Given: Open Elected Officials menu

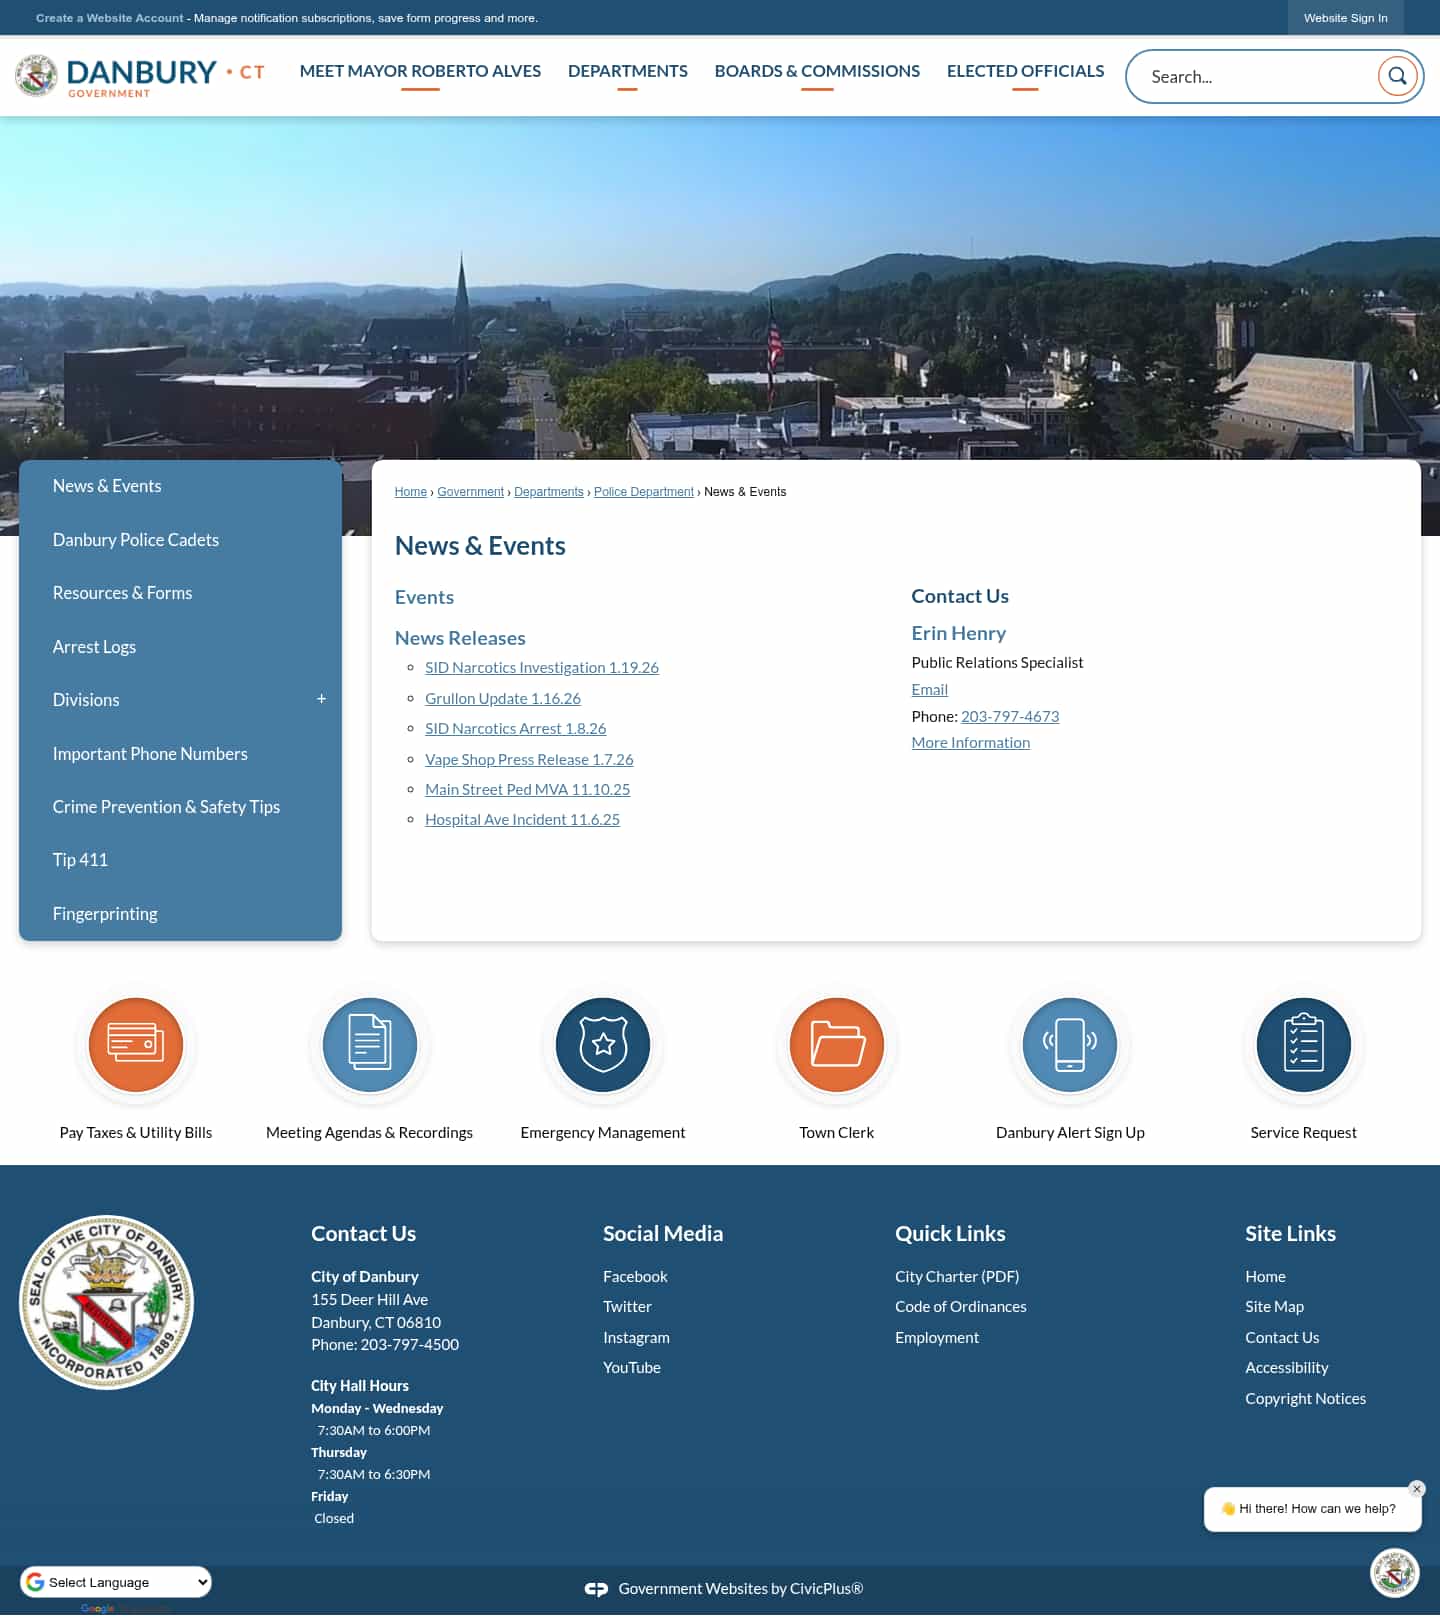Looking at the screenshot, I should coord(1025,71).
